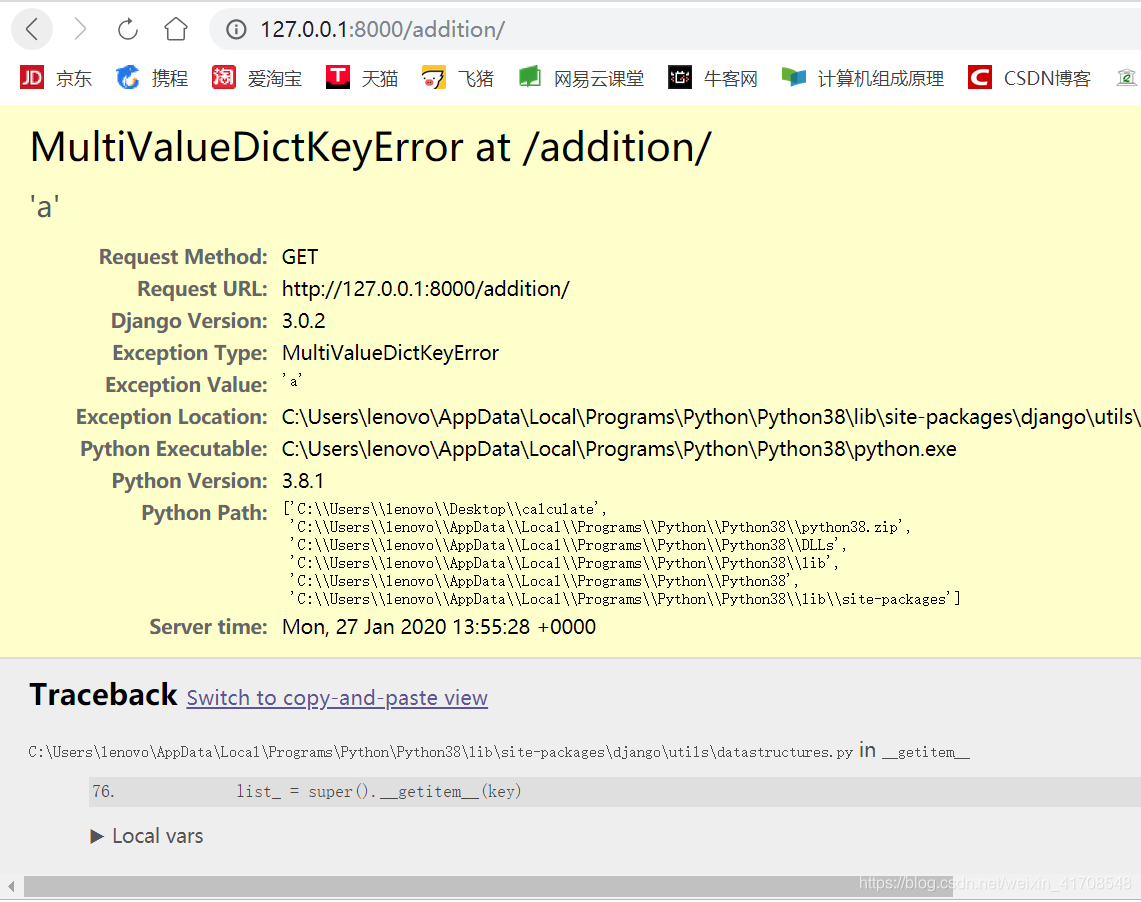
Task: Click Python Path entry ending DLLs
Action: click(568, 546)
